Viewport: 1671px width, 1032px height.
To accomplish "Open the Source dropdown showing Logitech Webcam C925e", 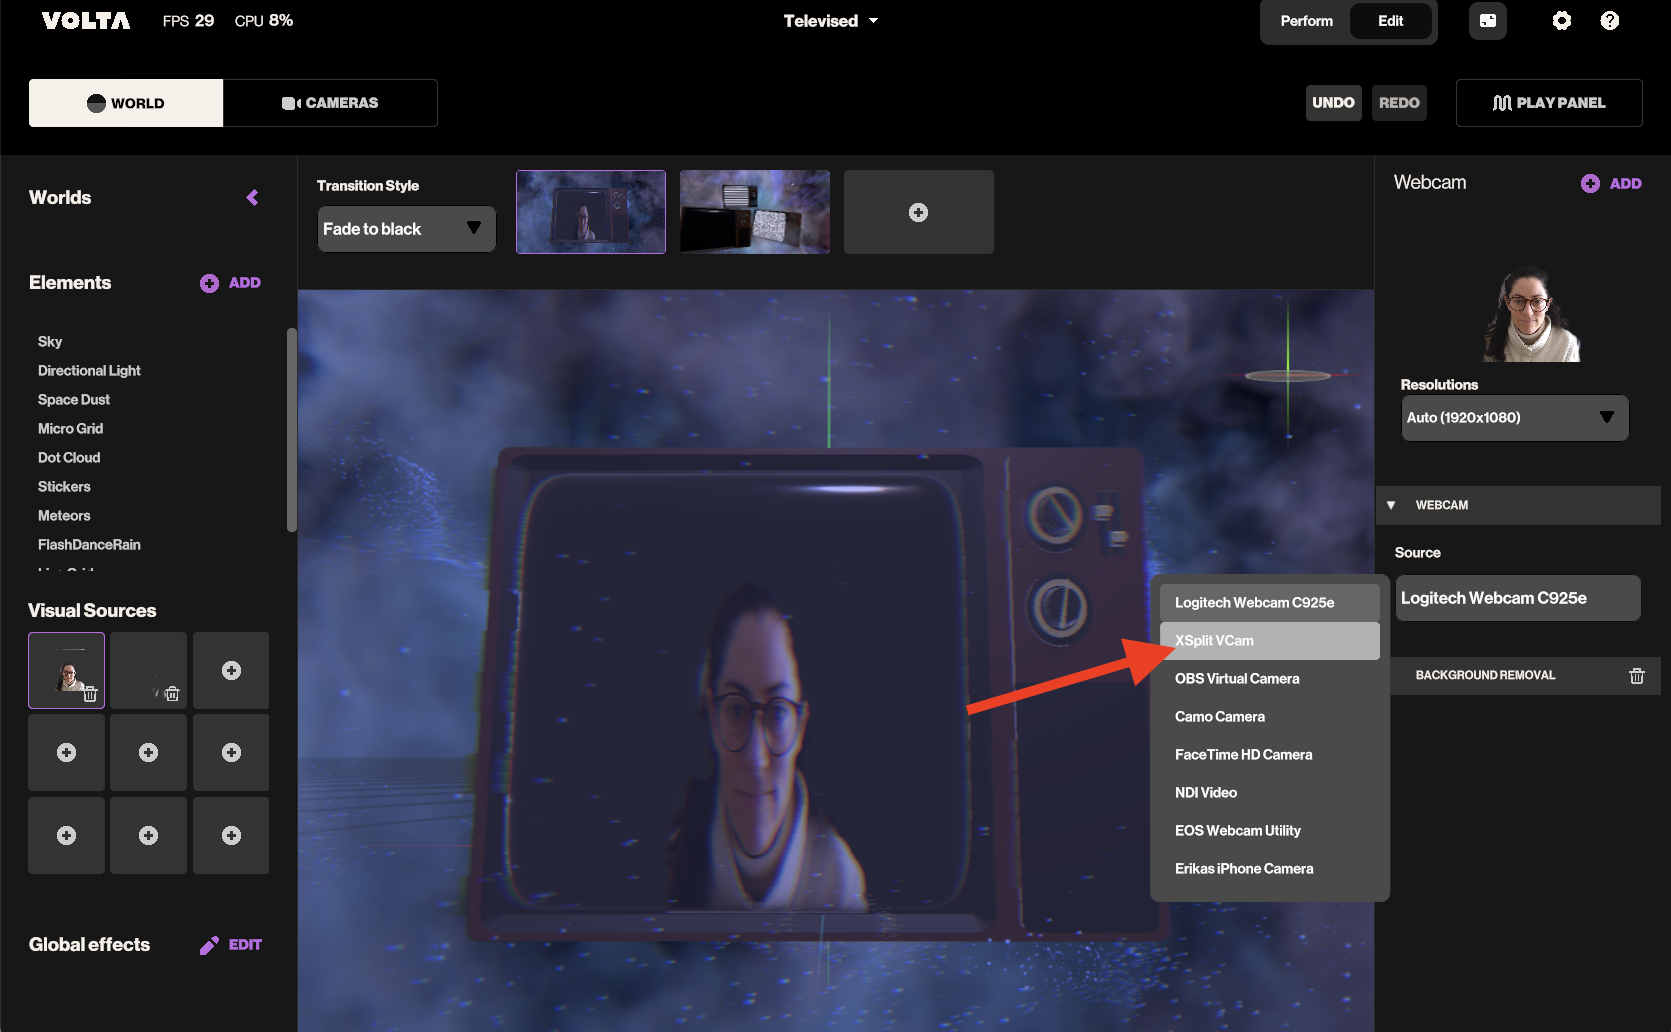I will point(1518,598).
